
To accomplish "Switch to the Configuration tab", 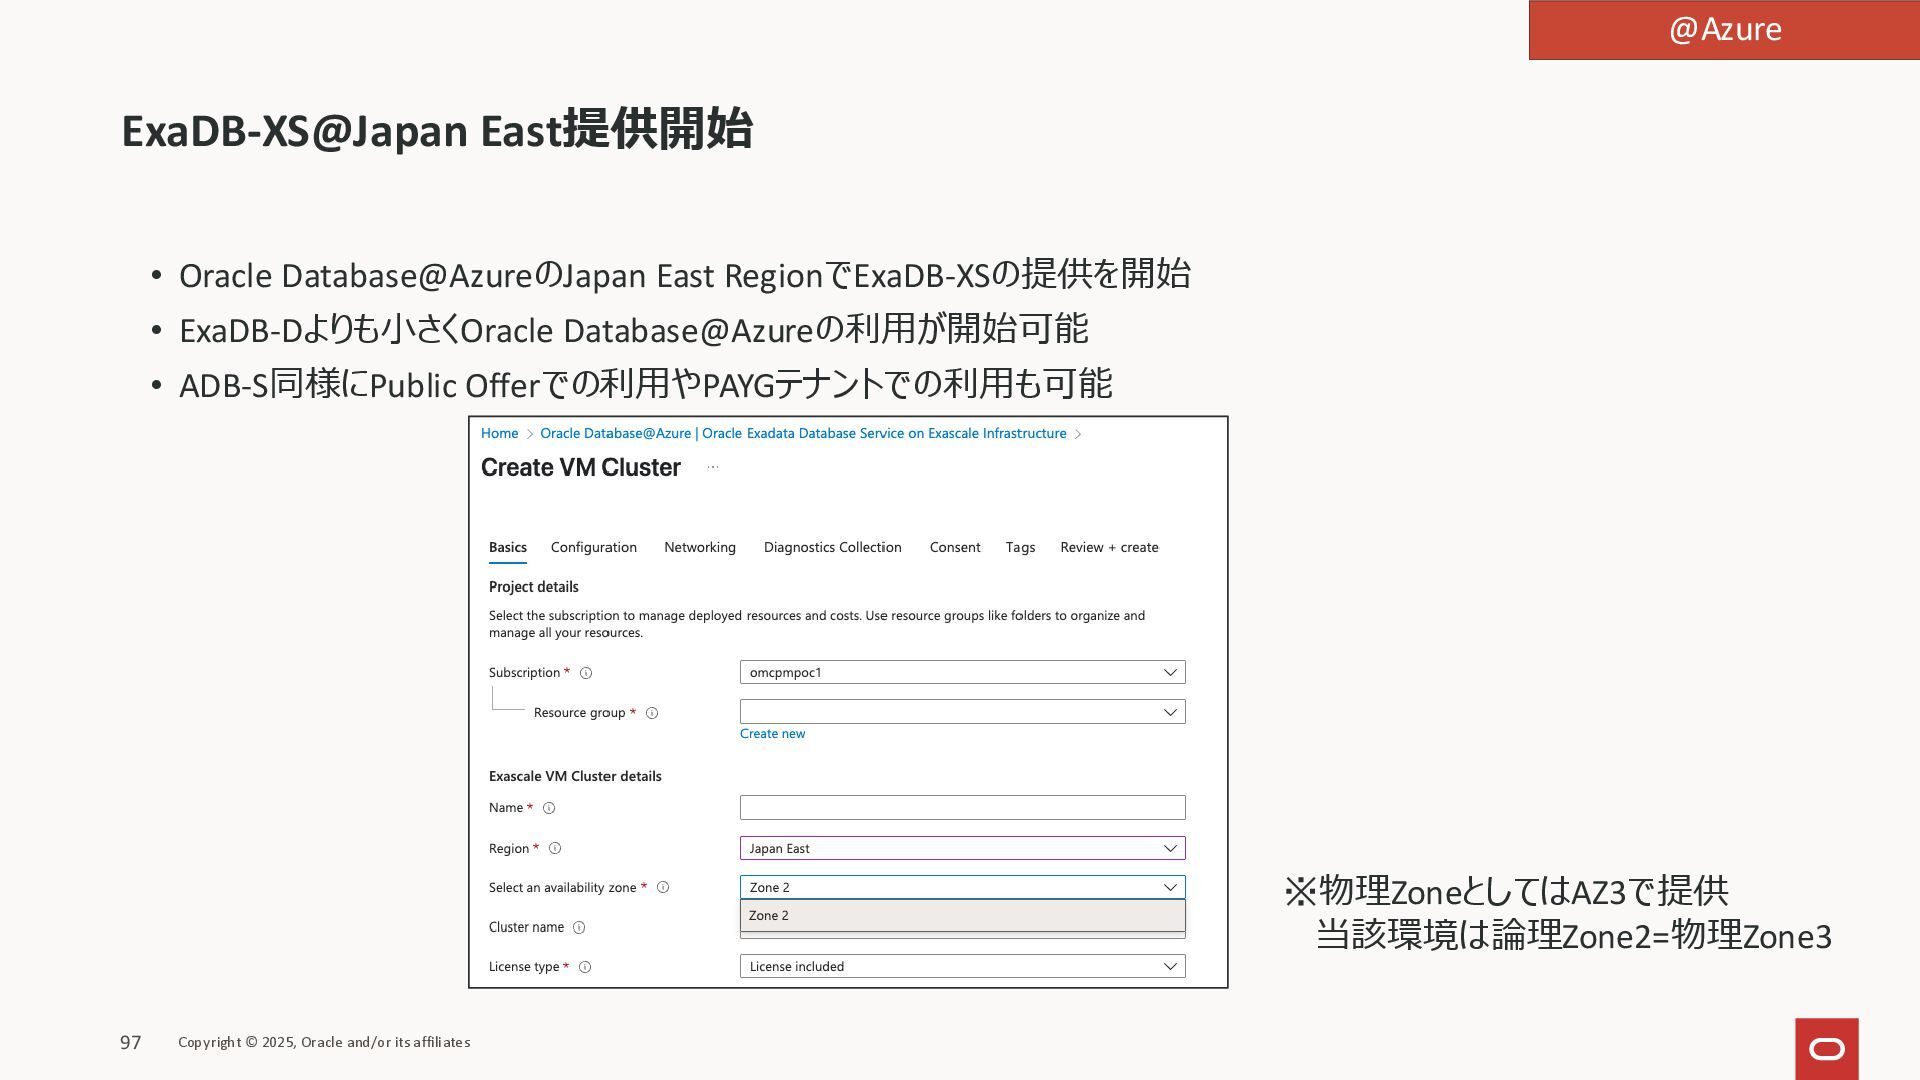I will [x=594, y=548].
